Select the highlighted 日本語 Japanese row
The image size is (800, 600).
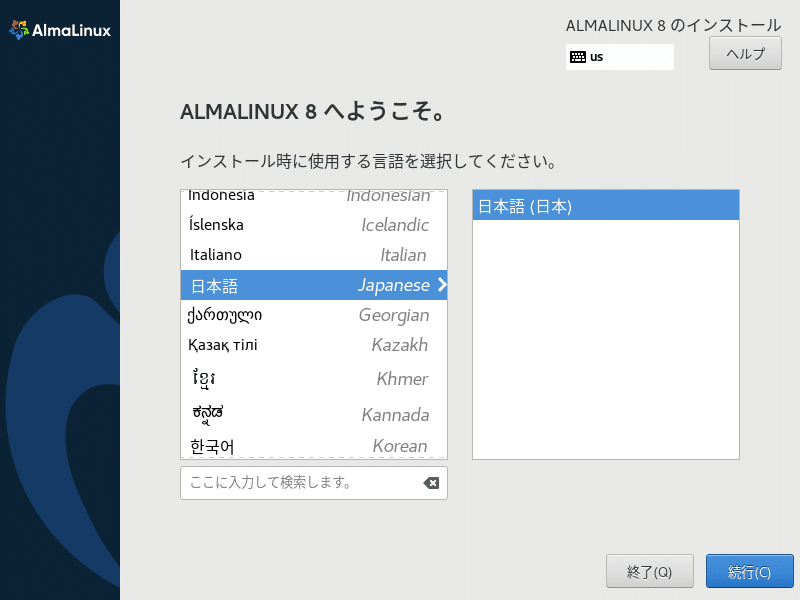point(314,285)
